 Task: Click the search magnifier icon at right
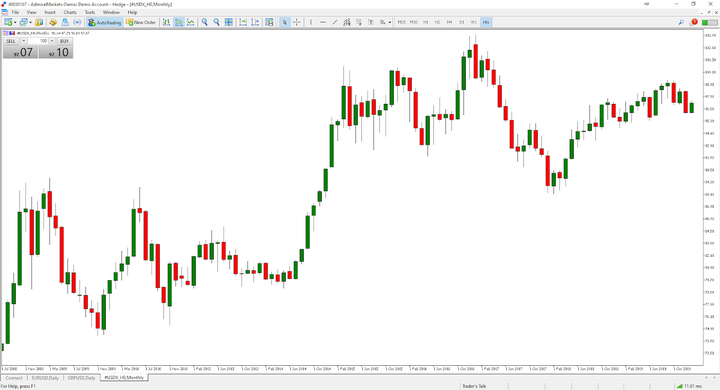[681, 22]
